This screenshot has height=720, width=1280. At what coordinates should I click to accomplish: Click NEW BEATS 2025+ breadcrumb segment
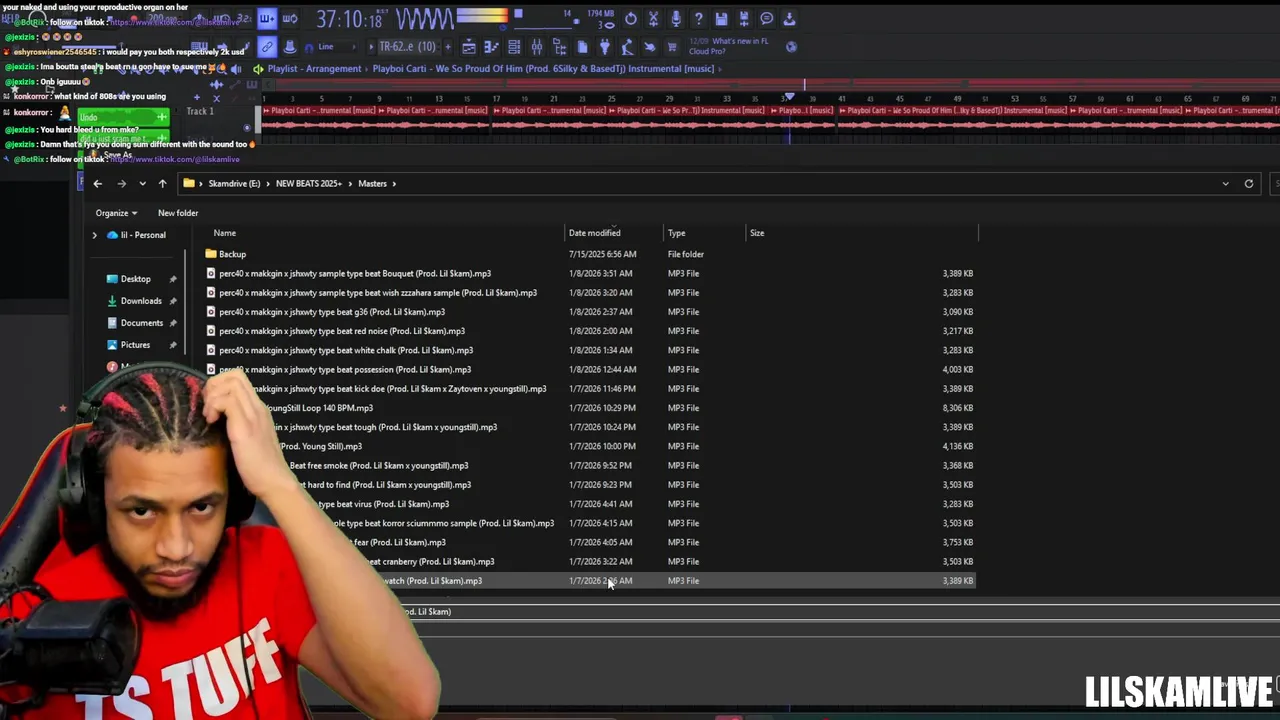(x=309, y=183)
